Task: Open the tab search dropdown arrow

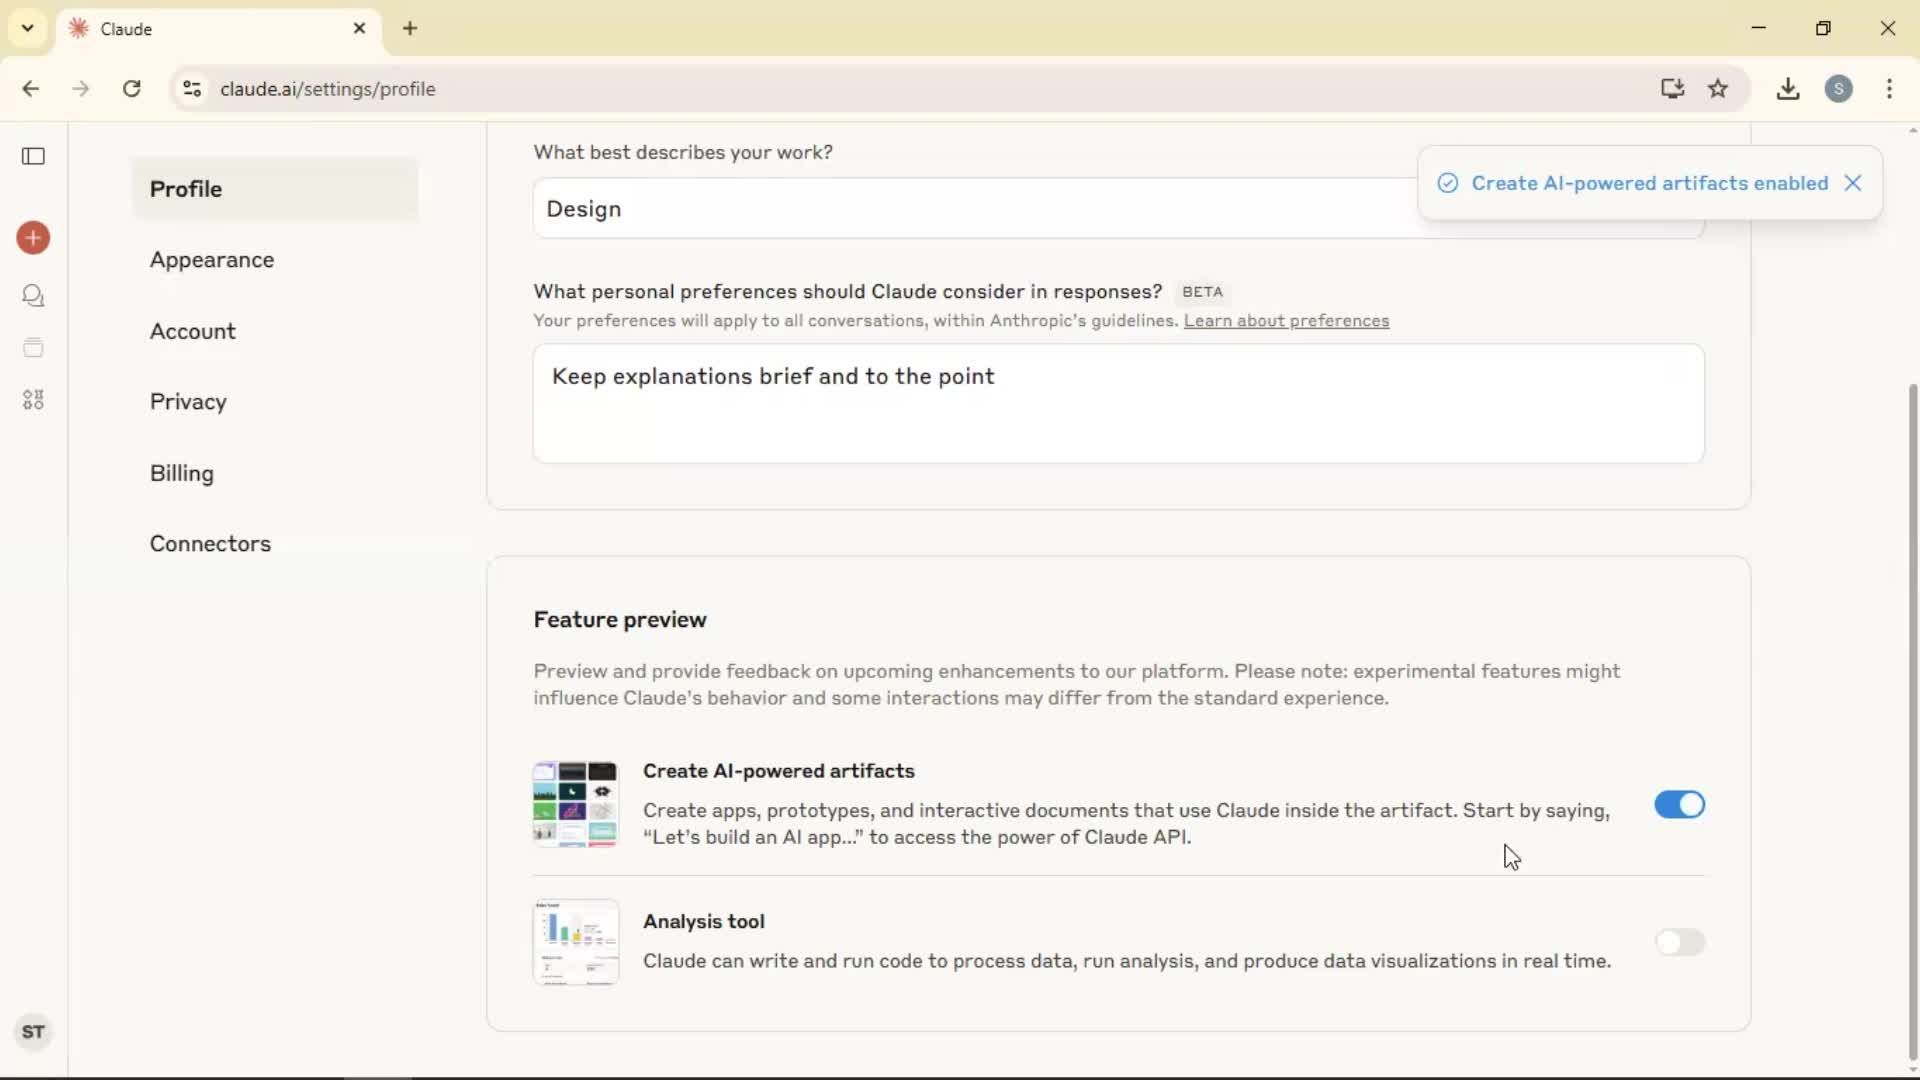Action: pos(28,28)
